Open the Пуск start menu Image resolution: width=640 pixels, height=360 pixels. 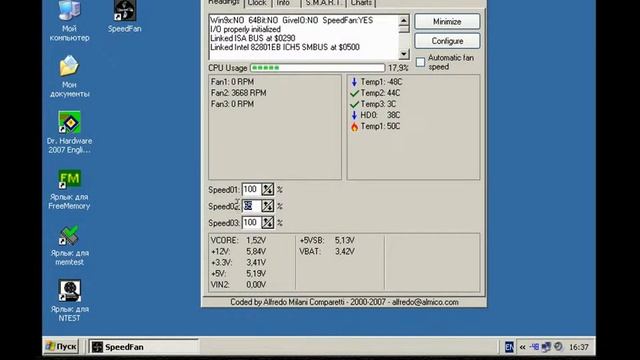(x=61, y=347)
